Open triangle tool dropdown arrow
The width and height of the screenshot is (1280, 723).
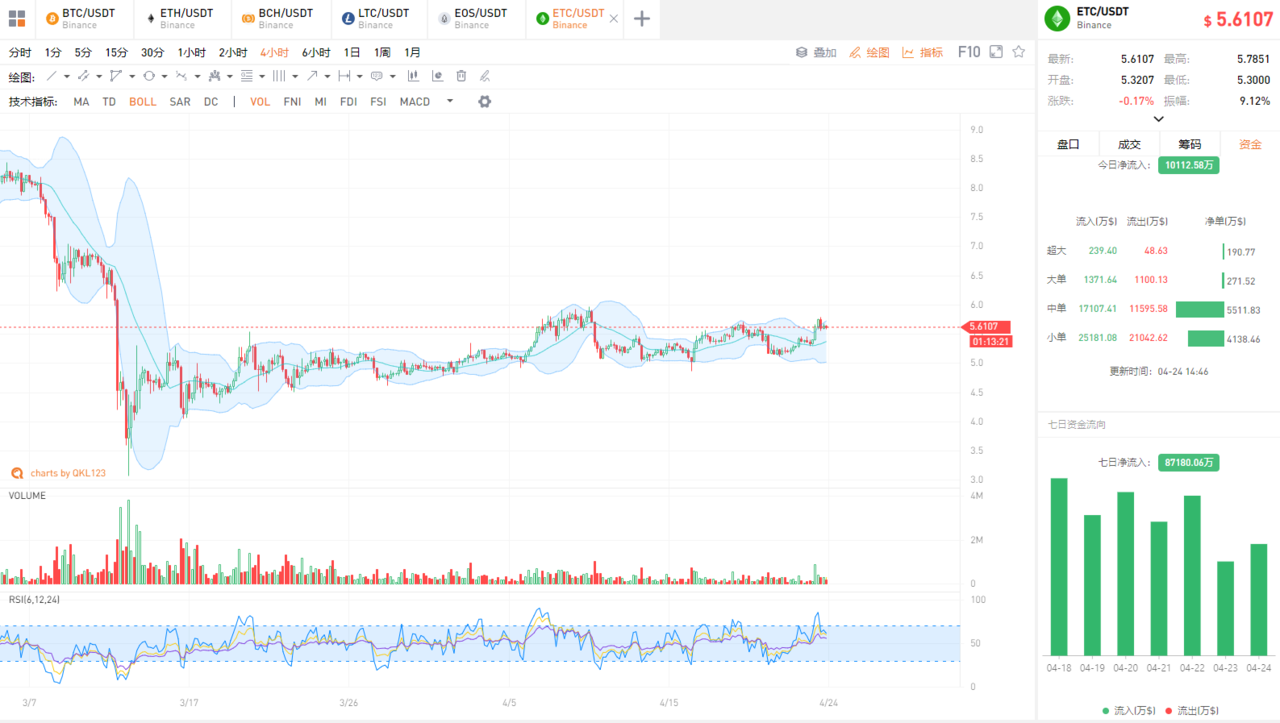(x=132, y=76)
